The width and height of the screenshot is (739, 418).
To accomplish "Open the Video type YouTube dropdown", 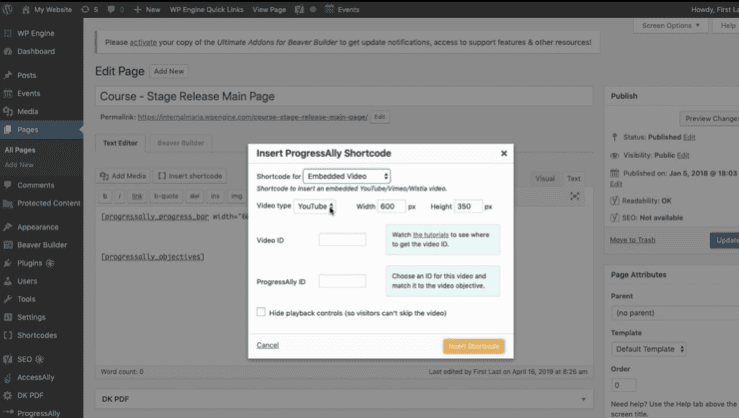I will click(x=314, y=206).
